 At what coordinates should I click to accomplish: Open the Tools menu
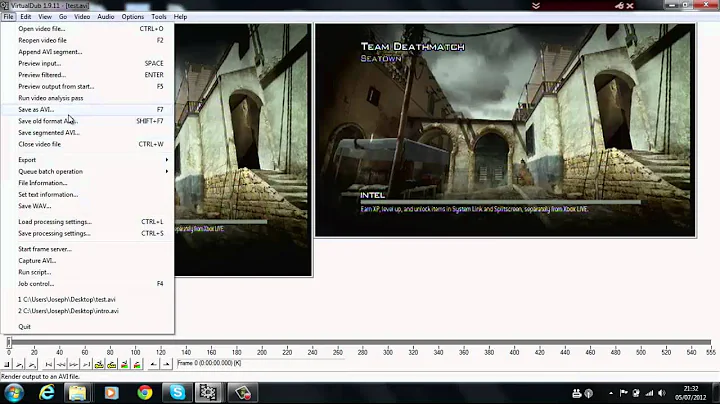(159, 17)
